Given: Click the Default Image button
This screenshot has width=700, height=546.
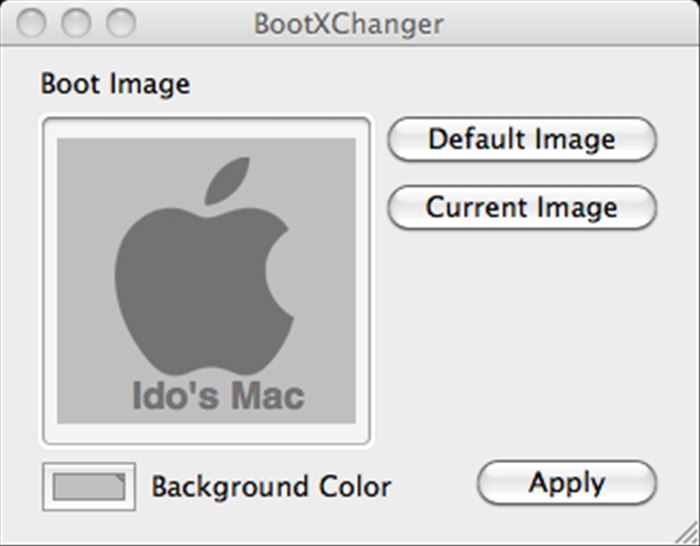Looking at the screenshot, I should pos(522,139).
